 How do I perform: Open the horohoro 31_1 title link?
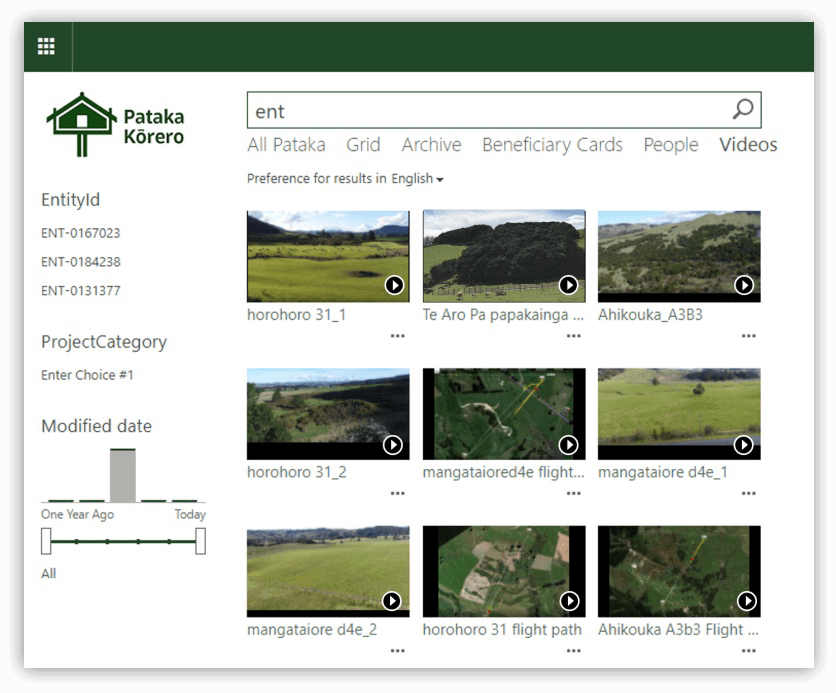click(x=296, y=315)
